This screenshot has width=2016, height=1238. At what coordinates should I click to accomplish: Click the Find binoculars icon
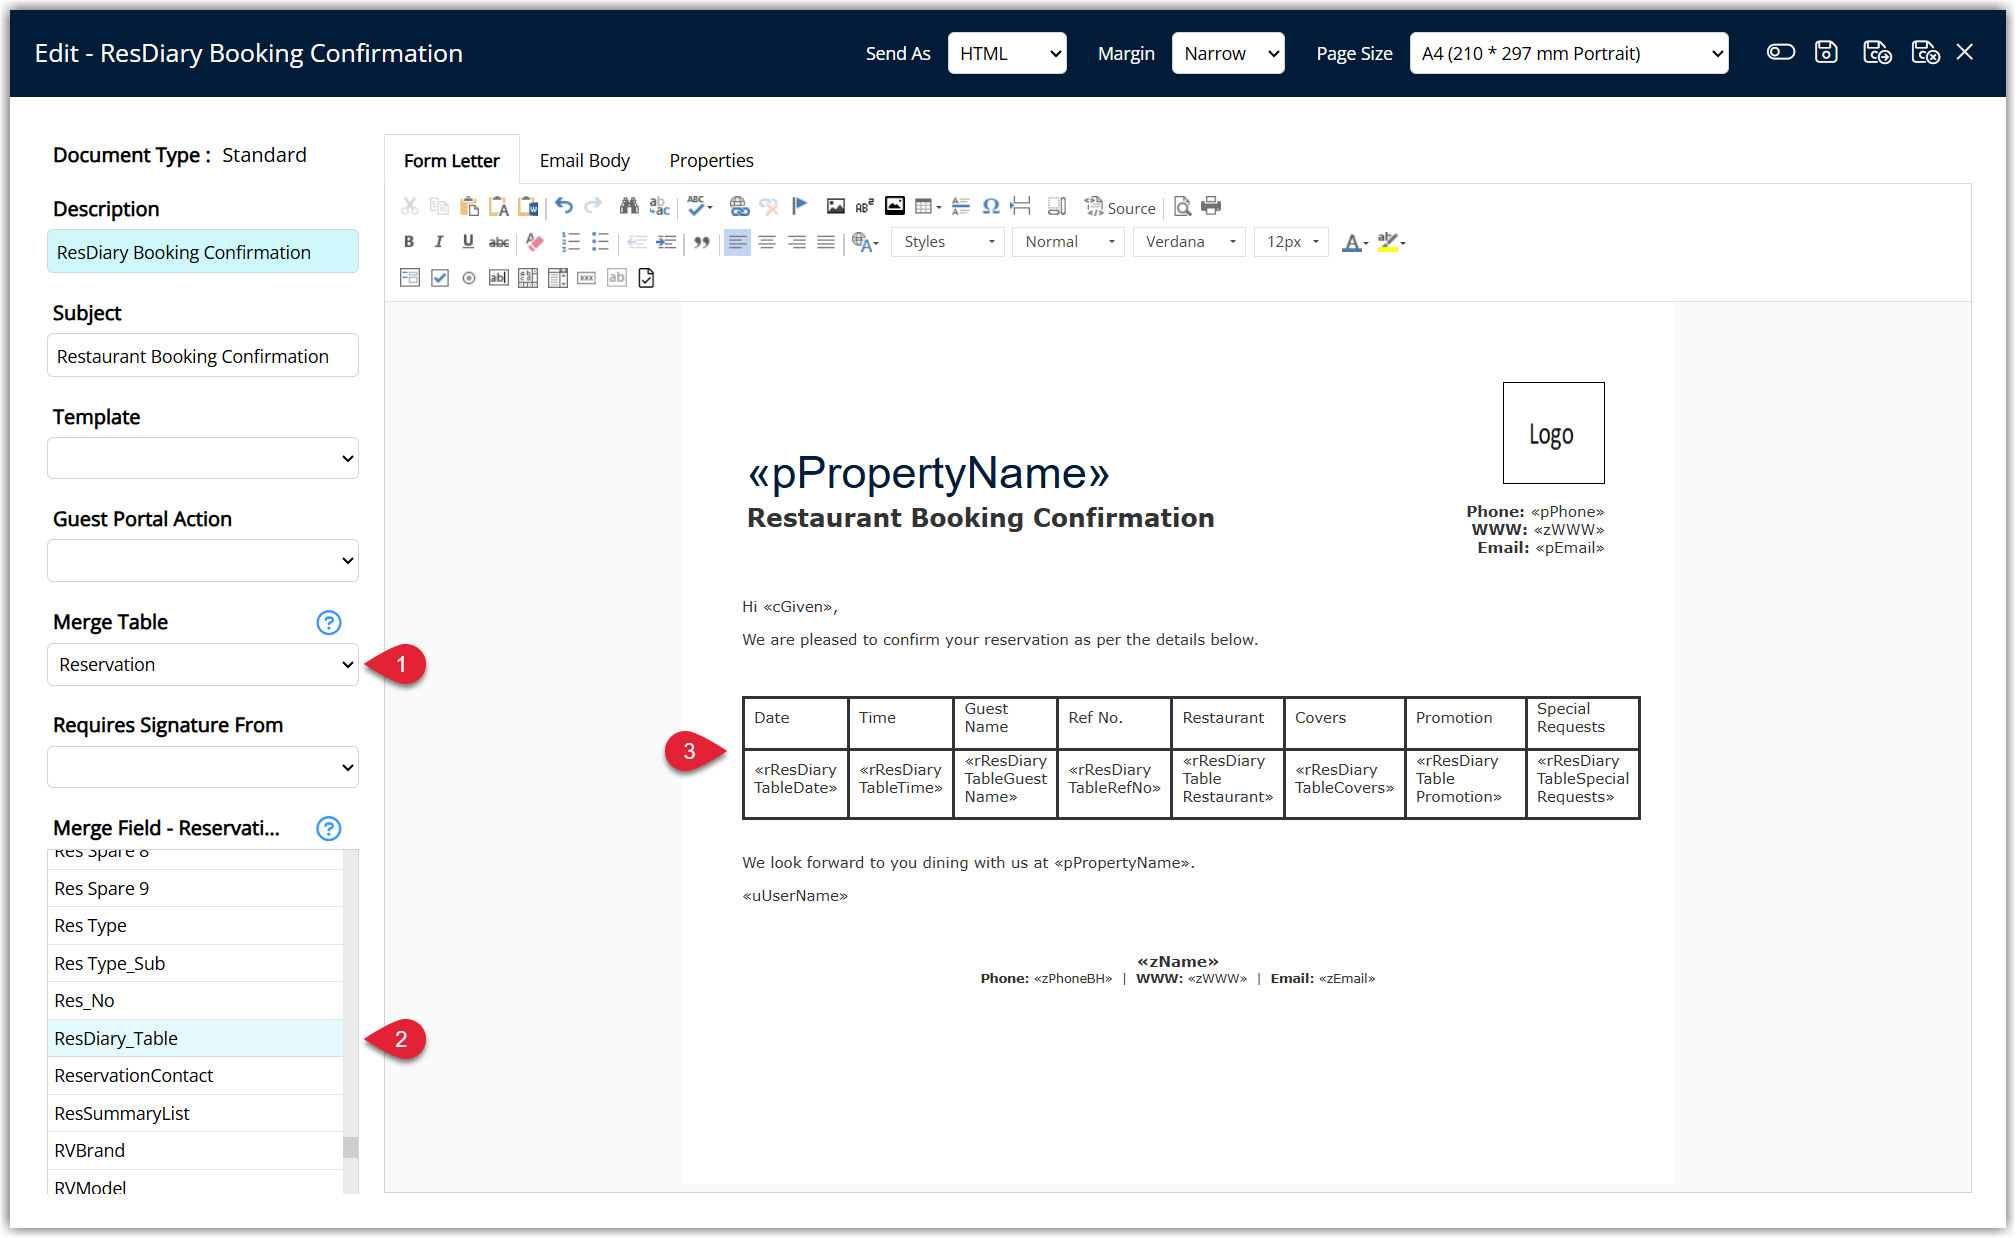pos(629,206)
